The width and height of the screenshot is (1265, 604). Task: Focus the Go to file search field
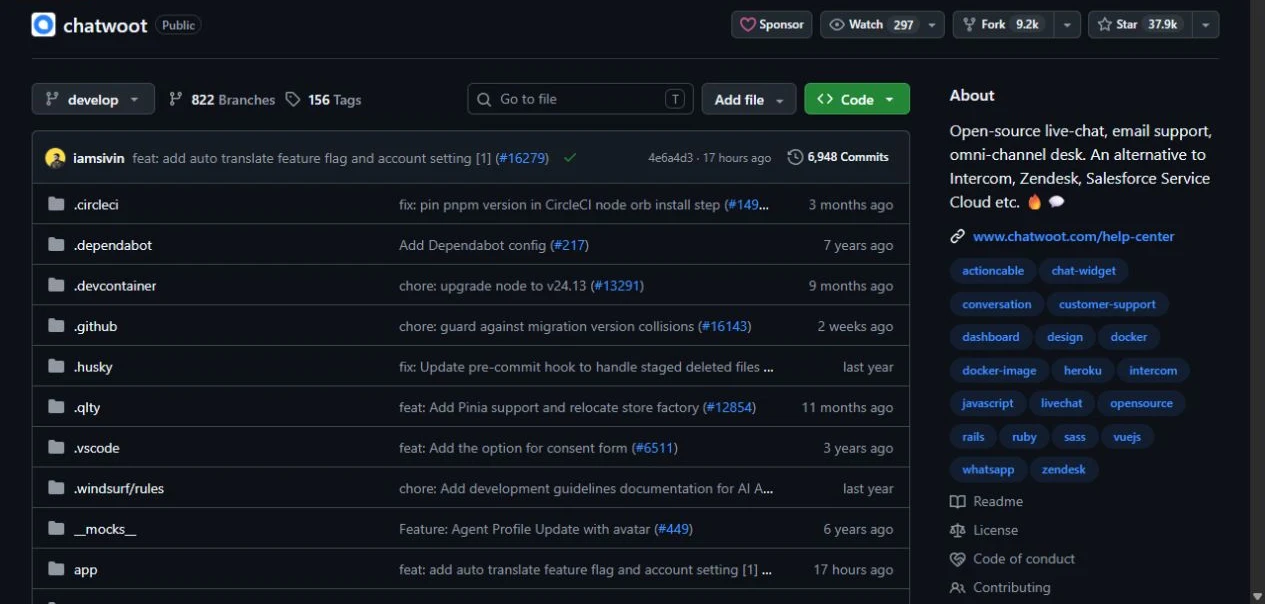pos(580,99)
